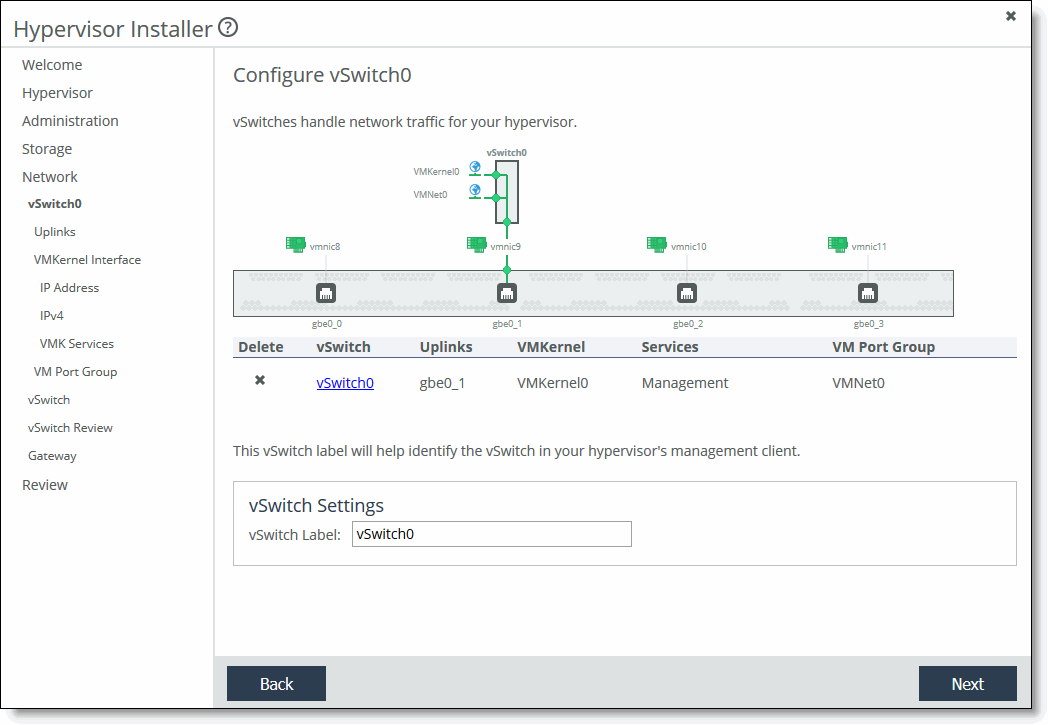This screenshot has width=1048, height=725.
Task: Delete vSwitch0 using the X icon
Action: pos(260,381)
